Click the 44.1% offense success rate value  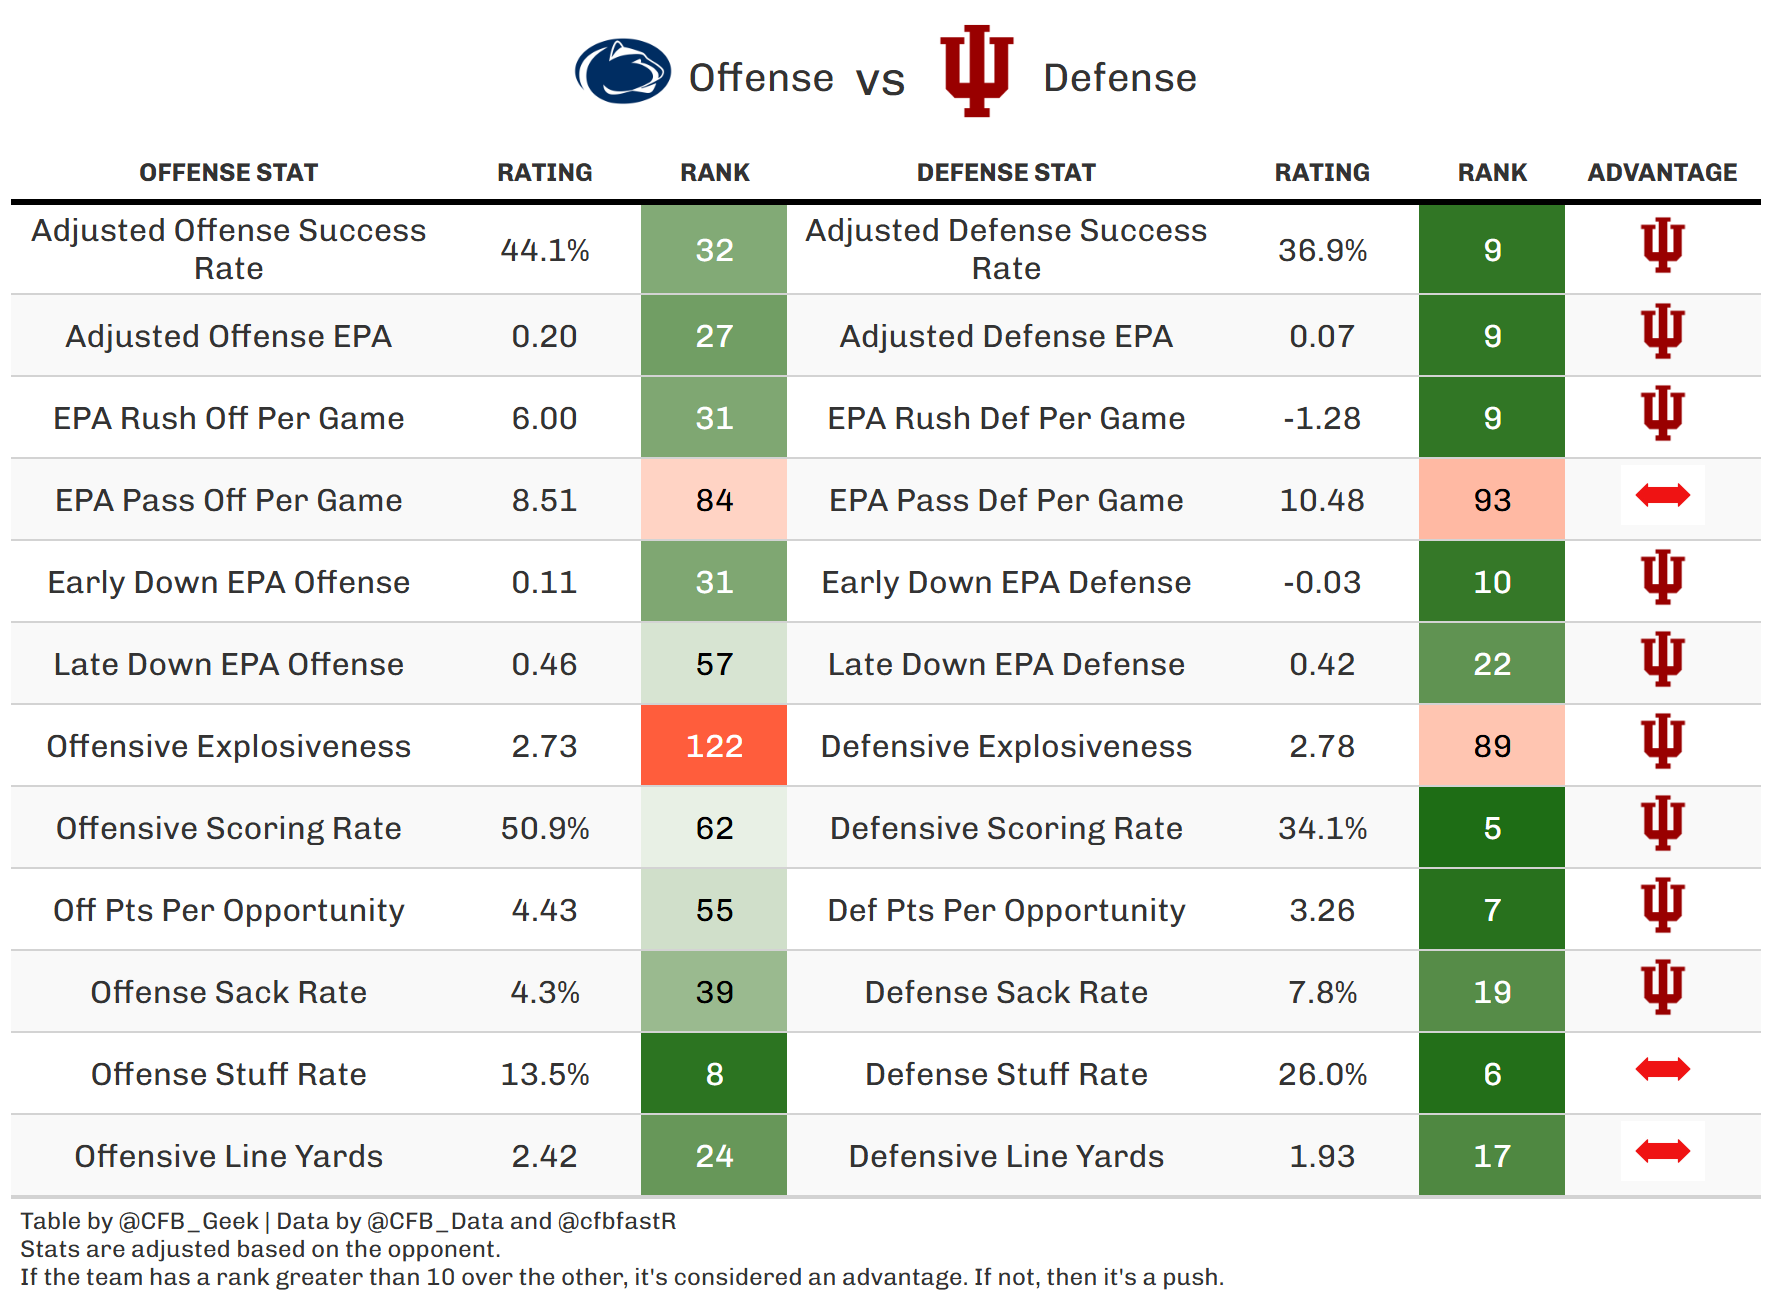click(x=544, y=250)
